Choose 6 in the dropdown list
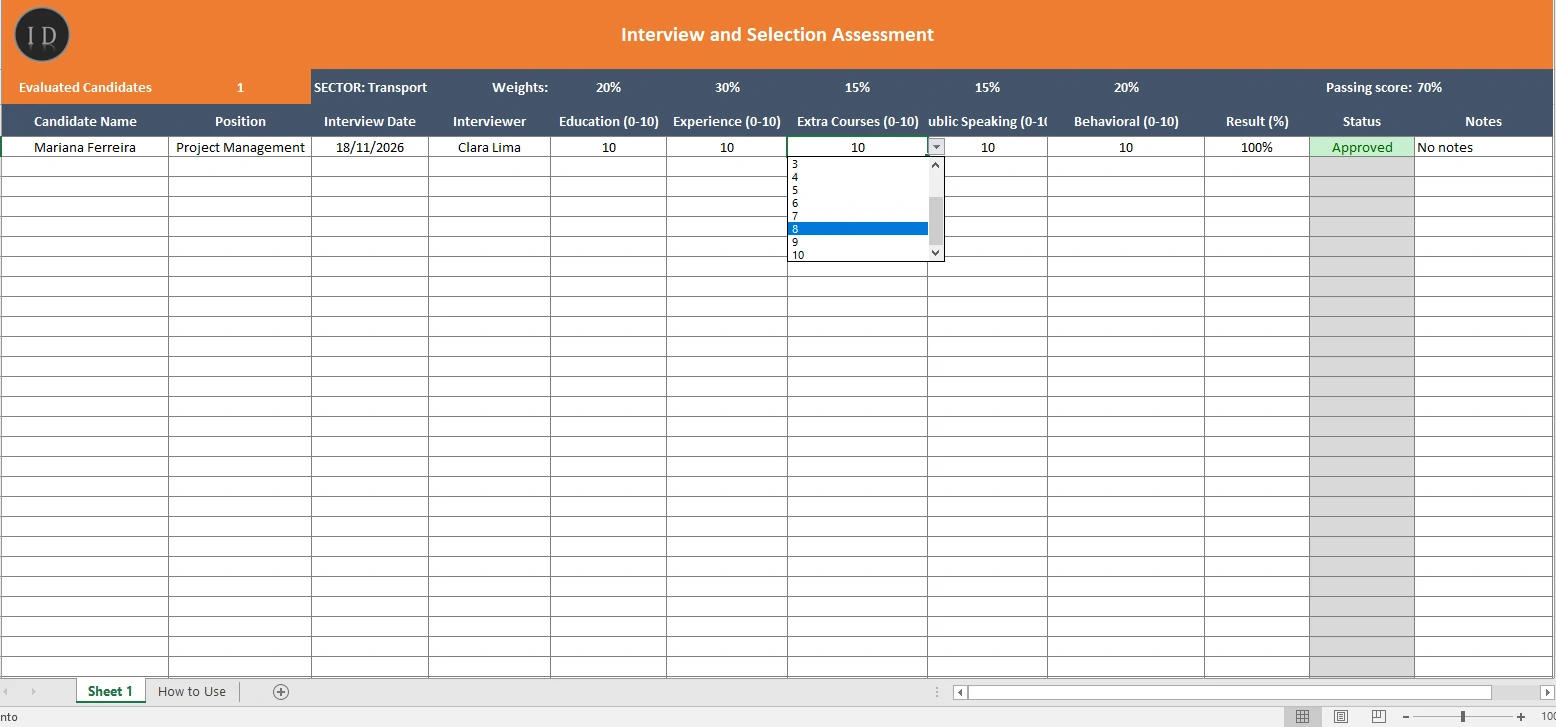Image resolution: width=1556 pixels, height=727 pixels. click(x=858, y=203)
